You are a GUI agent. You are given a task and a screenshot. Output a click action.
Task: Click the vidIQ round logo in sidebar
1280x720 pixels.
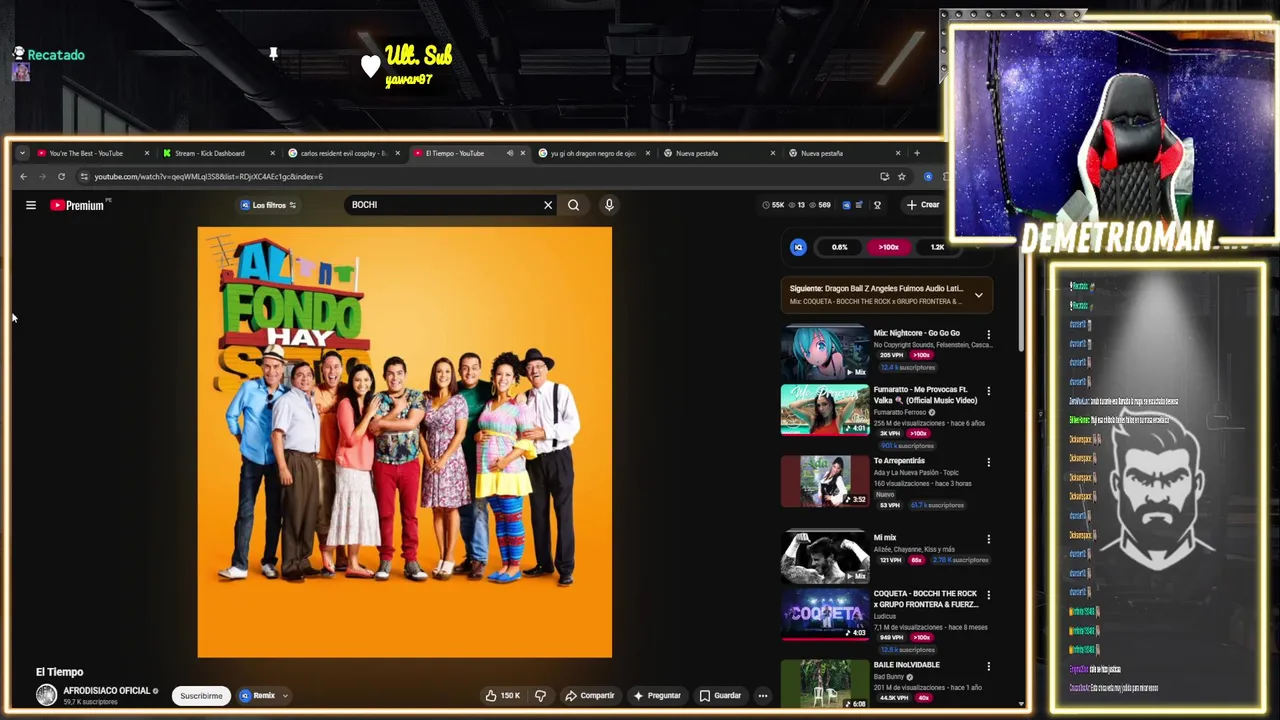point(798,247)
